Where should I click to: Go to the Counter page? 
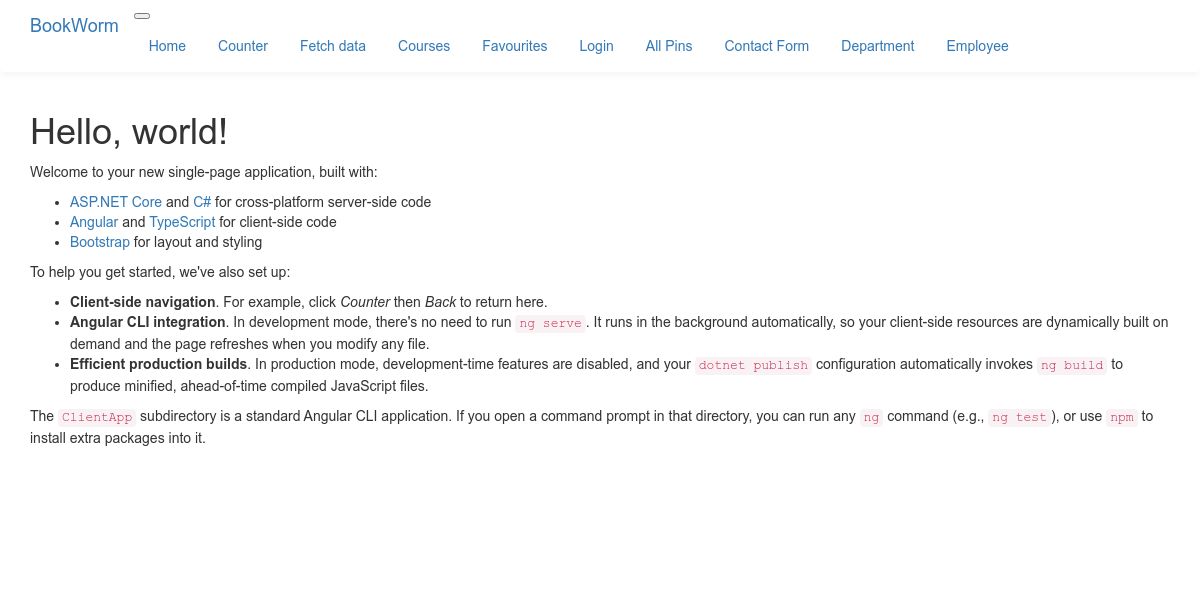point(243,46)
